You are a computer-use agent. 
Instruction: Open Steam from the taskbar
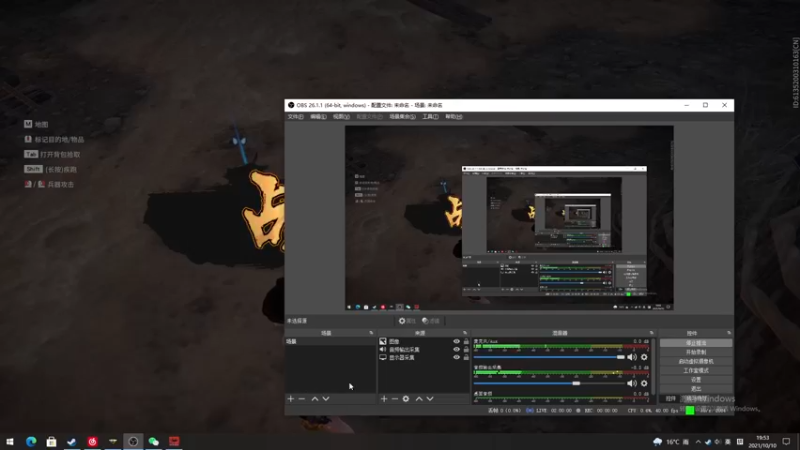(x=71, y=441)
